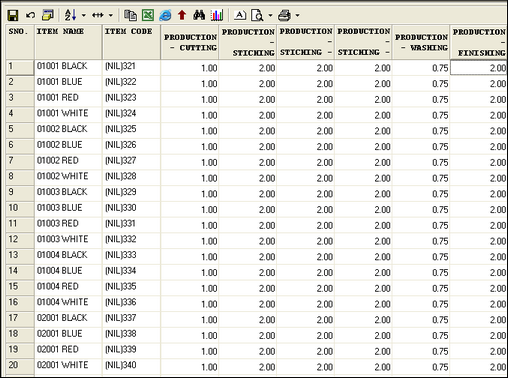Click the SNO. column header
The height and width of the screenshot is (378, 508).
[20, 42]
